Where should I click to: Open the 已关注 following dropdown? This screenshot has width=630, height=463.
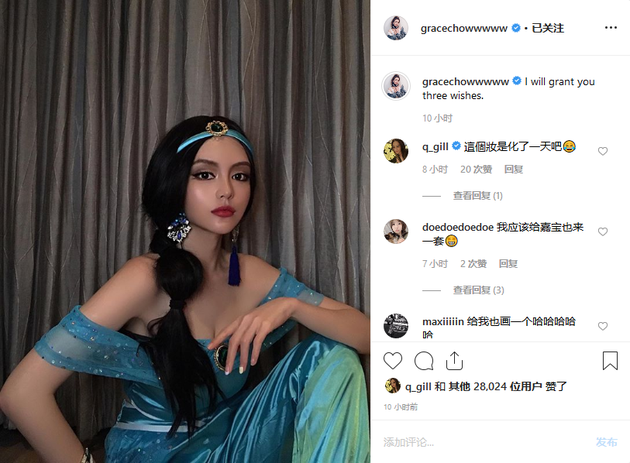[x=548, y=28]
